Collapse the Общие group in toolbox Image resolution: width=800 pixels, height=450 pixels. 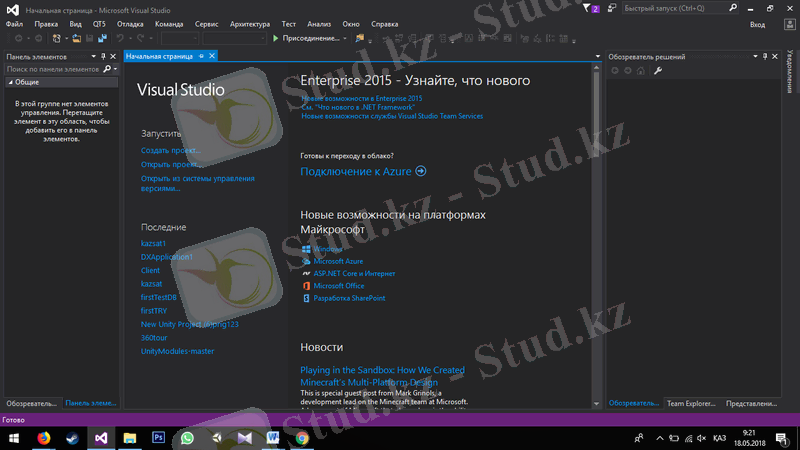click(x=8, y=82)
